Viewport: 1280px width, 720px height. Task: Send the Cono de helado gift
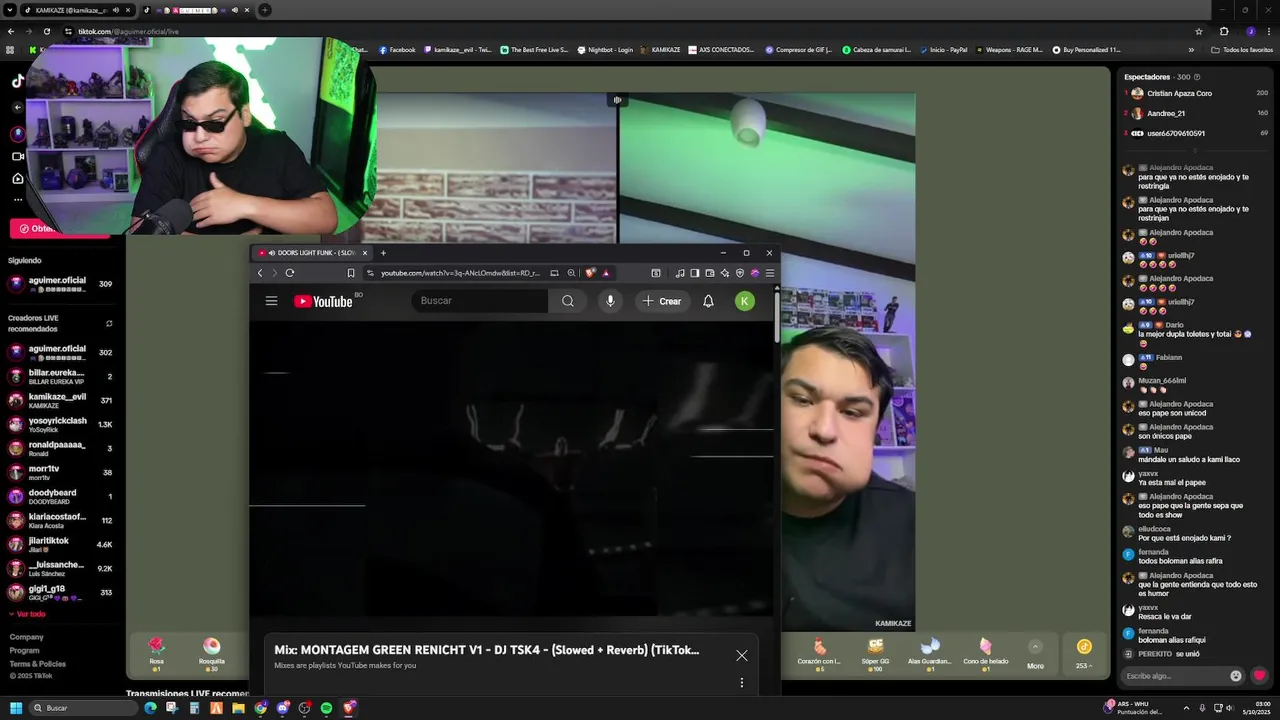986,653
